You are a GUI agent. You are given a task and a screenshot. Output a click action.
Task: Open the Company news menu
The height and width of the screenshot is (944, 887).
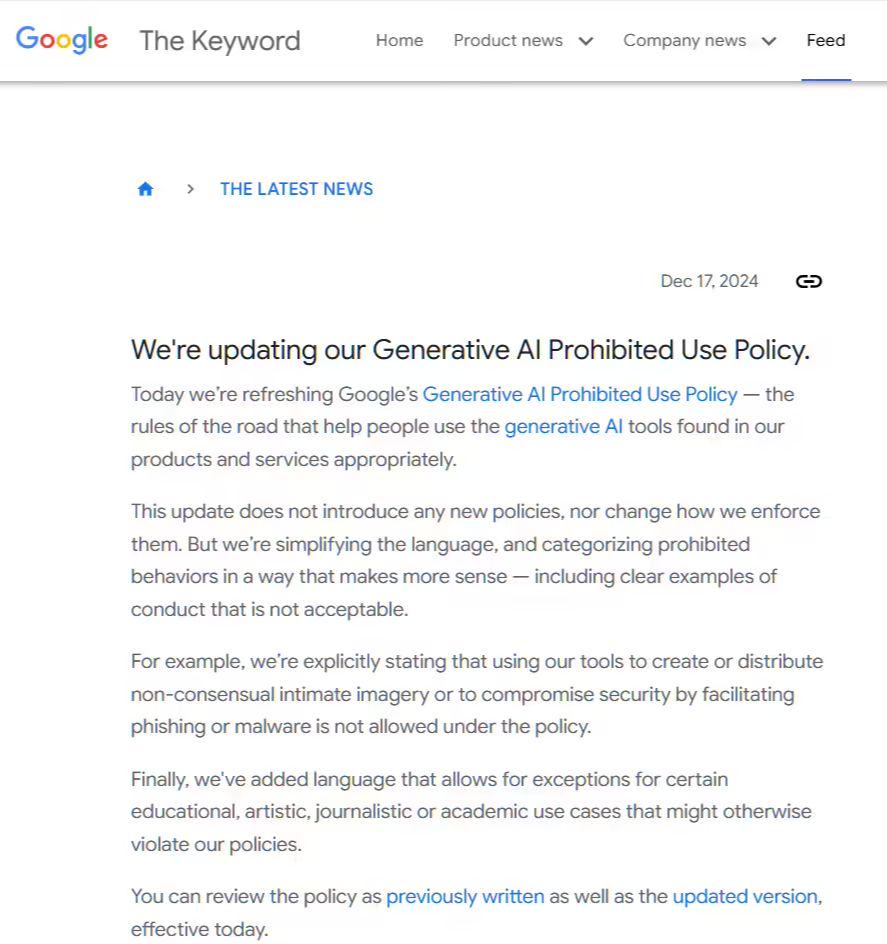pos(684,41)
